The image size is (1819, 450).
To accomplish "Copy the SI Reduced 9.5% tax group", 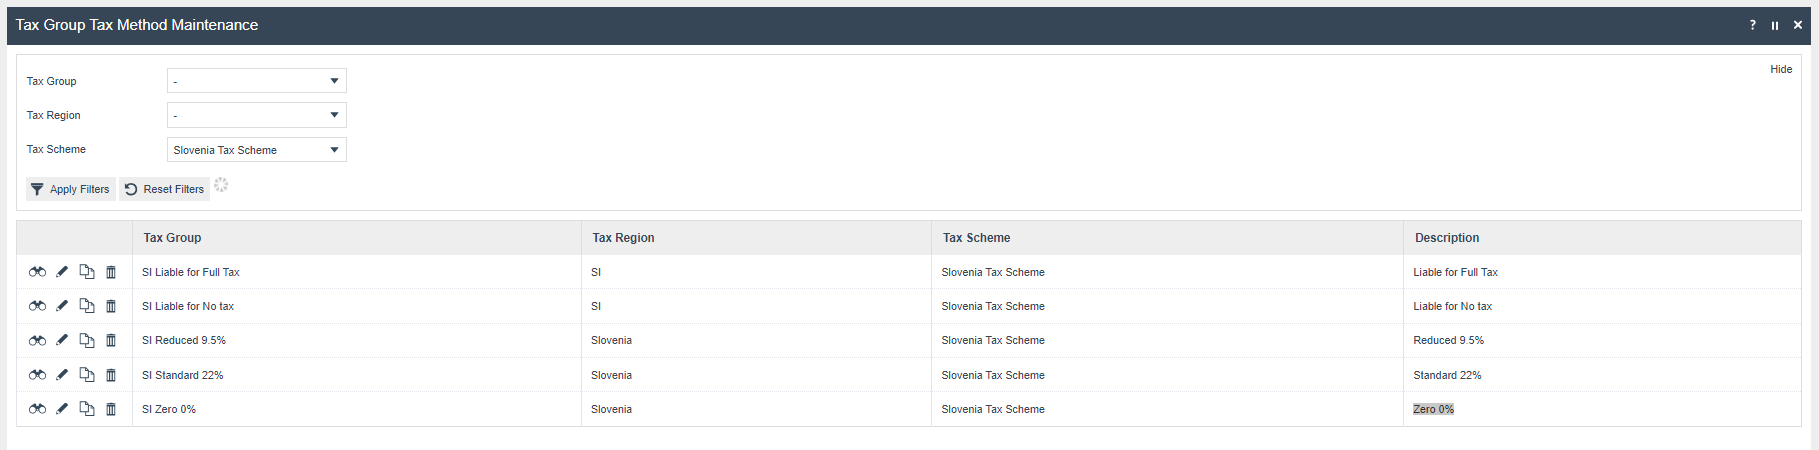I will [x=87, y=340].
